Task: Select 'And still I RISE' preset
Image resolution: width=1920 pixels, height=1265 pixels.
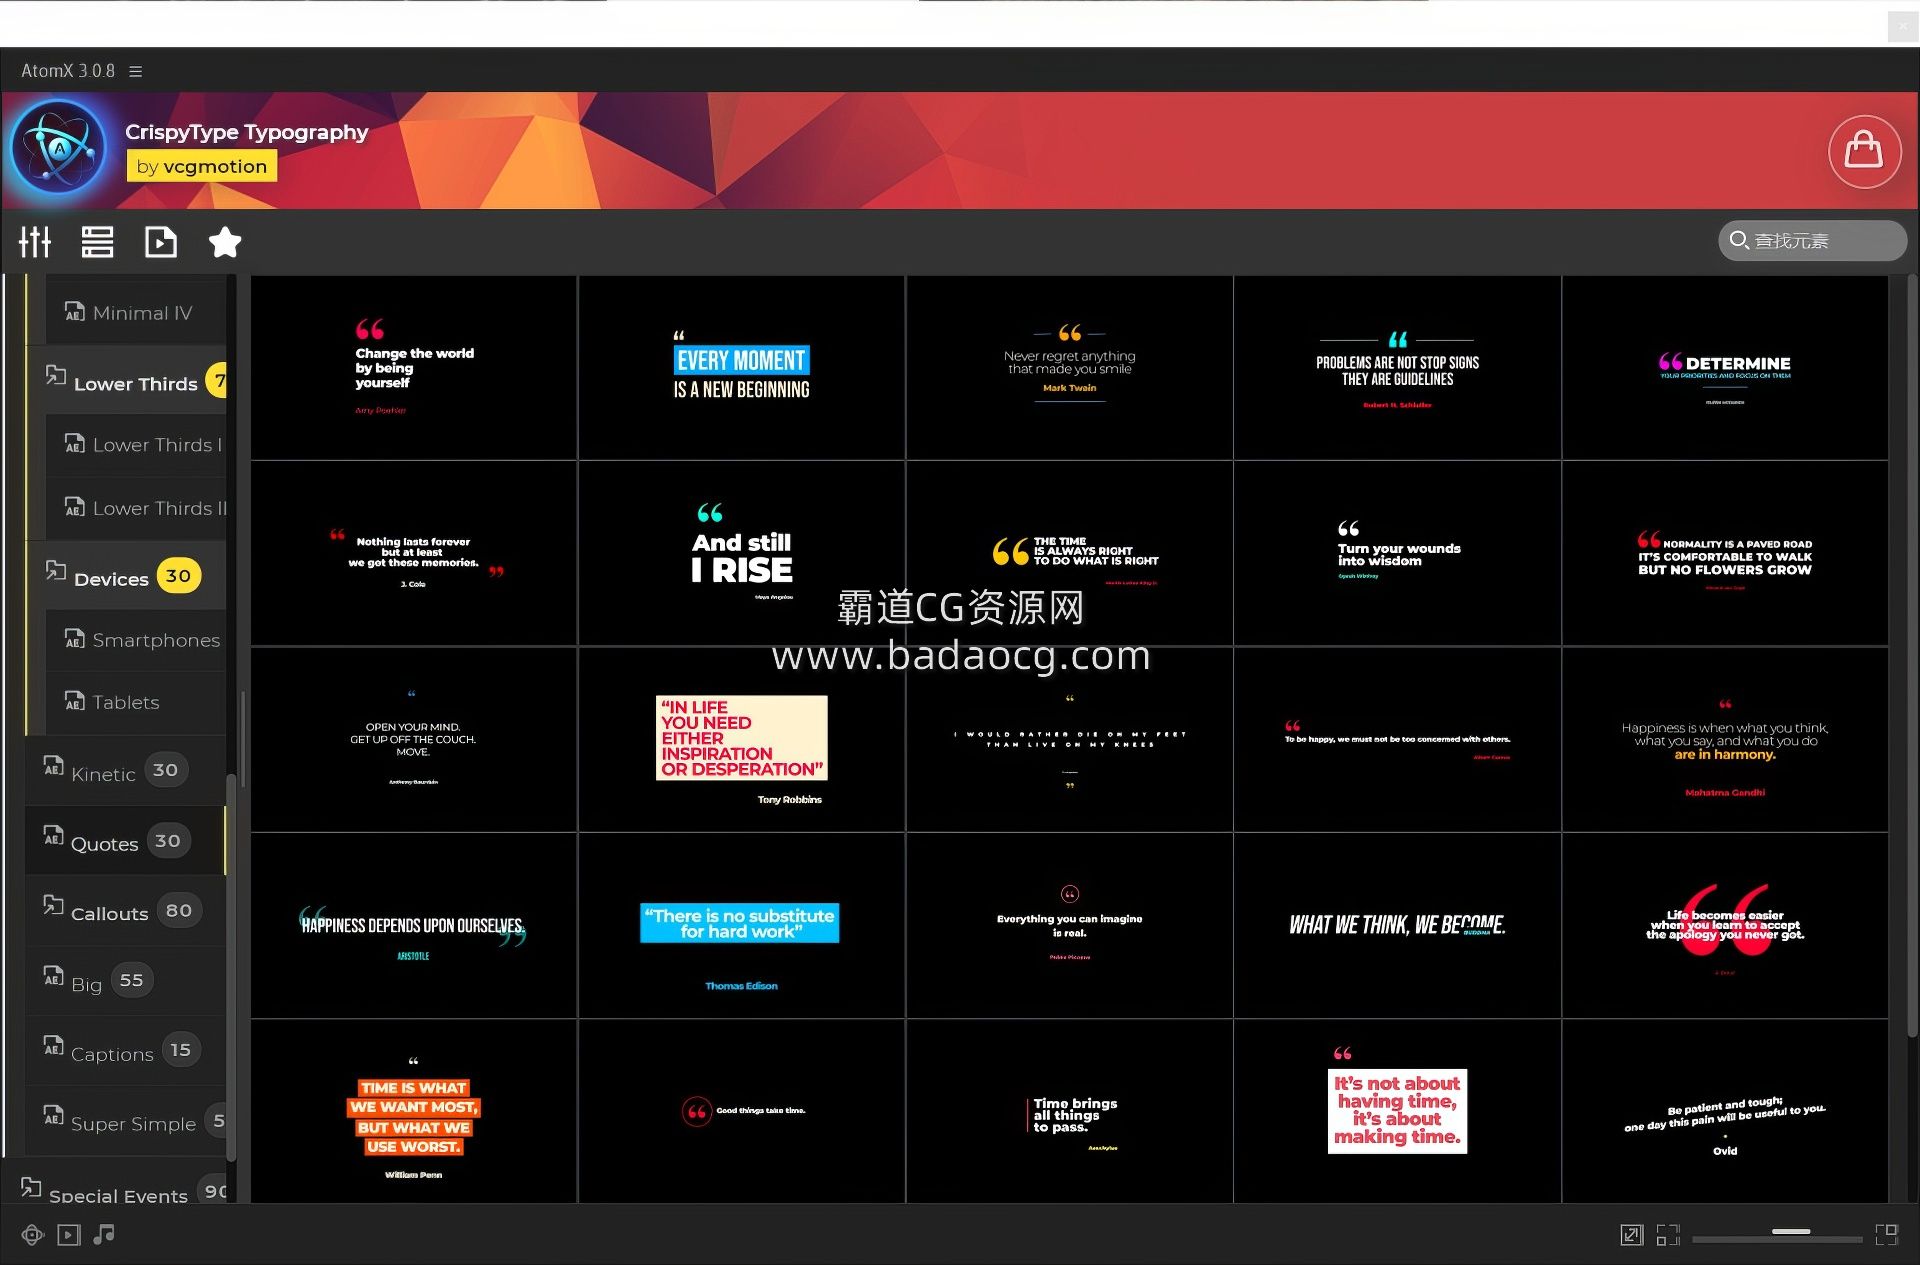Action: [741, 553]
